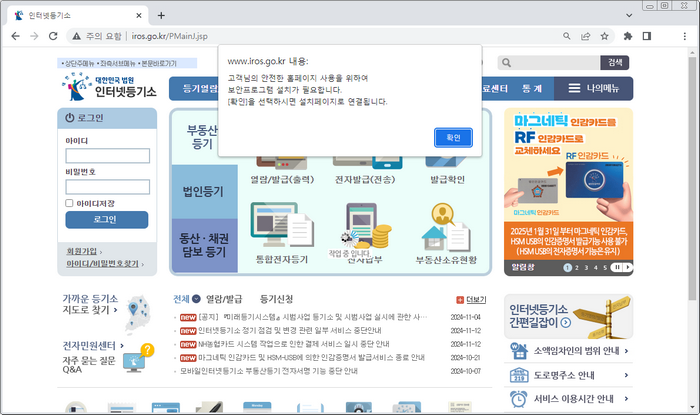Go to banner slide 3
700x415 pixels.
[586, 268]
